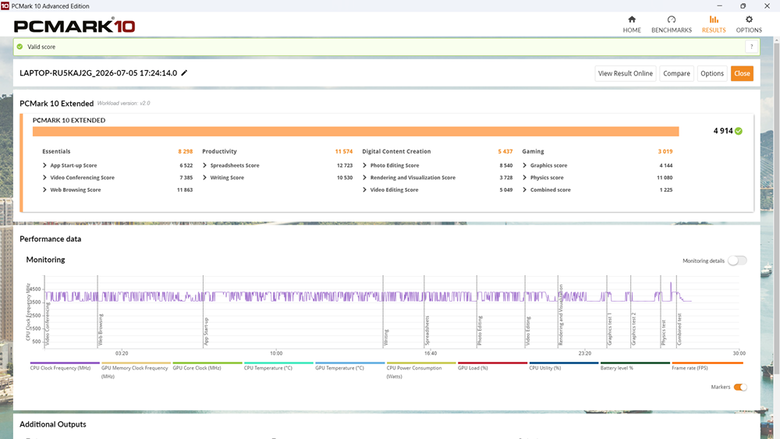Open the Options button beside Compare

pyautogui.click(x=712, y=74)
